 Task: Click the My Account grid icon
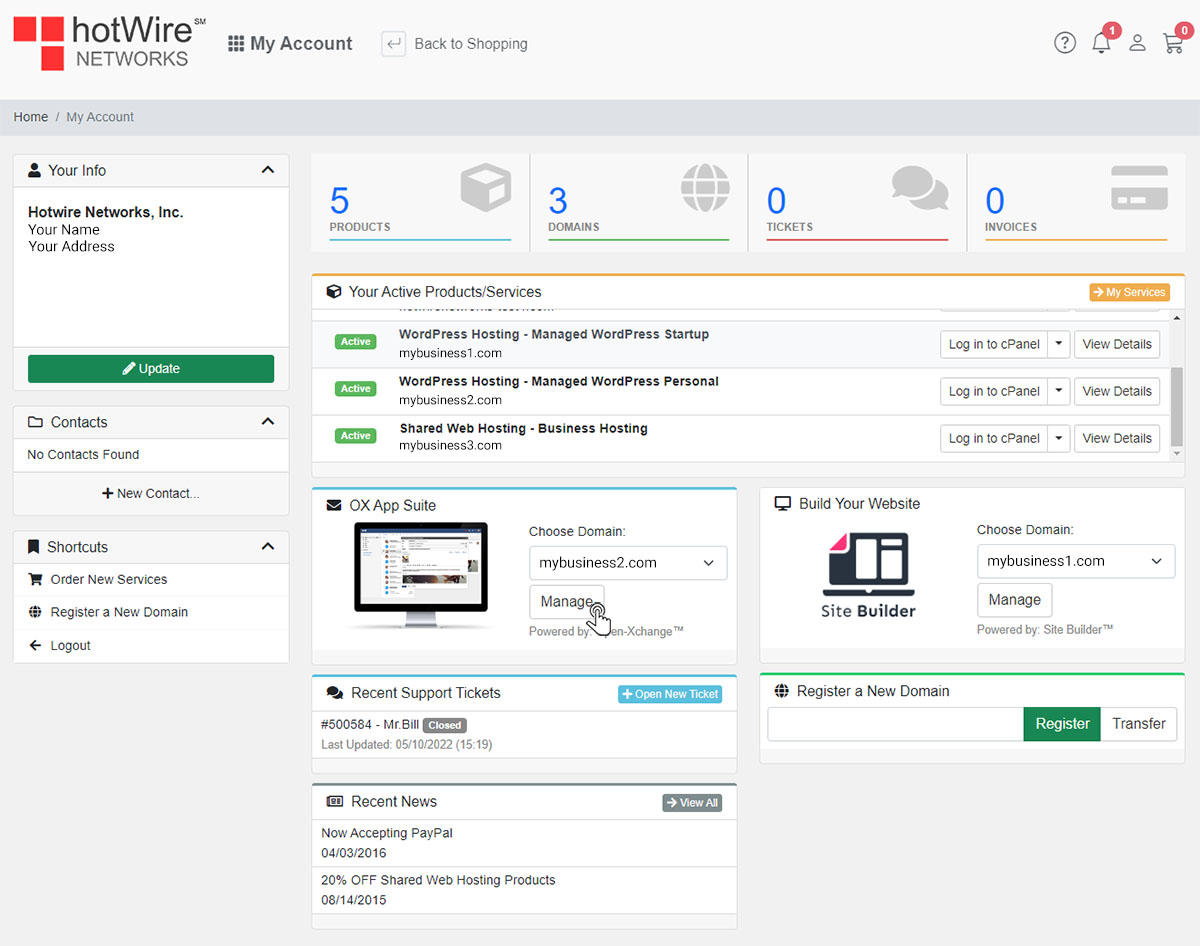tap(236, 44)
